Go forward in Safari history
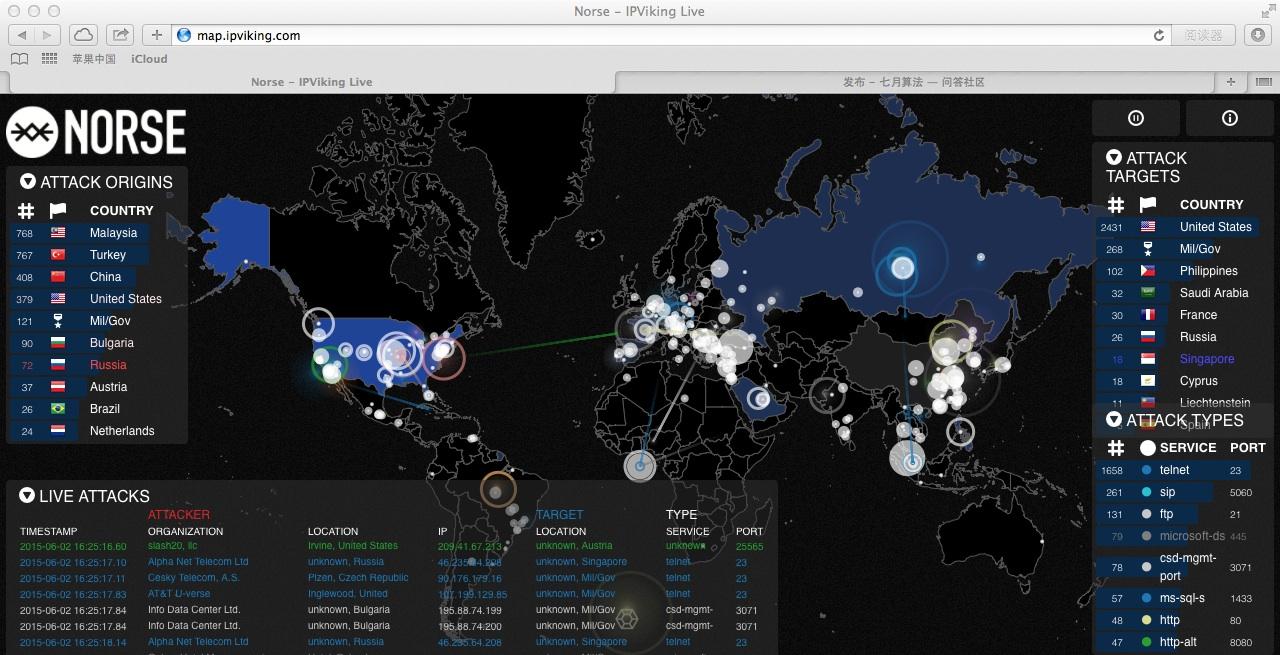Viewport: 1280px width, 655px height. [x=48, y=35]
